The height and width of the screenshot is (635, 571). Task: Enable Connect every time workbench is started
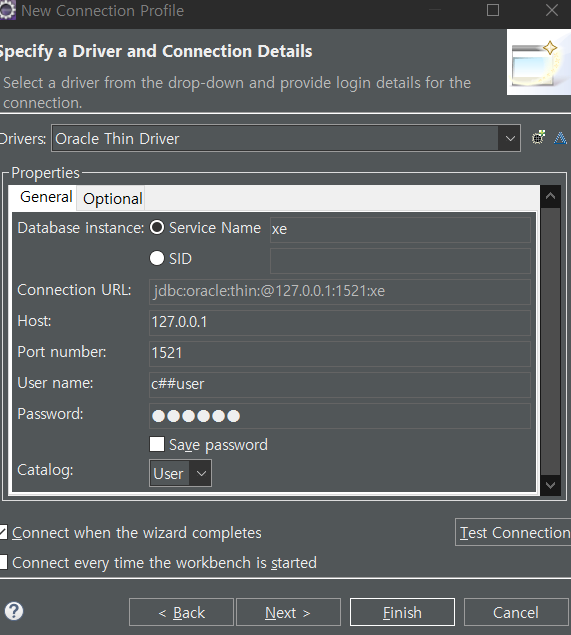(3, 562)
